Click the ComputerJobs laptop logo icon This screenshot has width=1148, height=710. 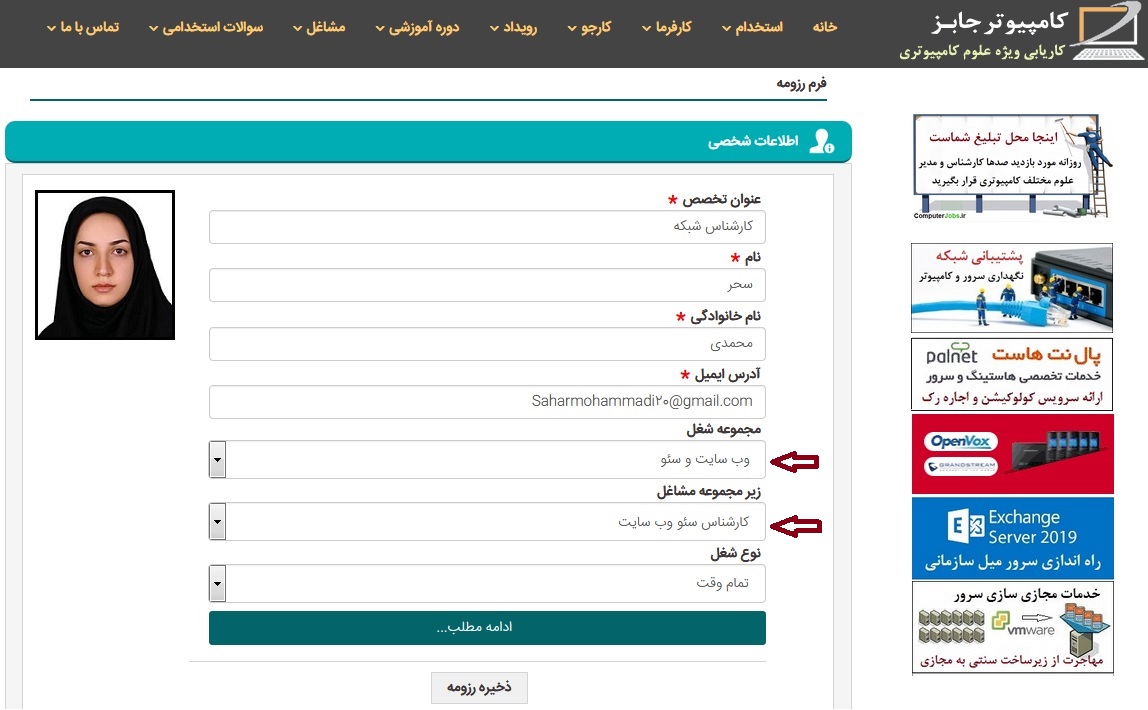[1107, 31]
